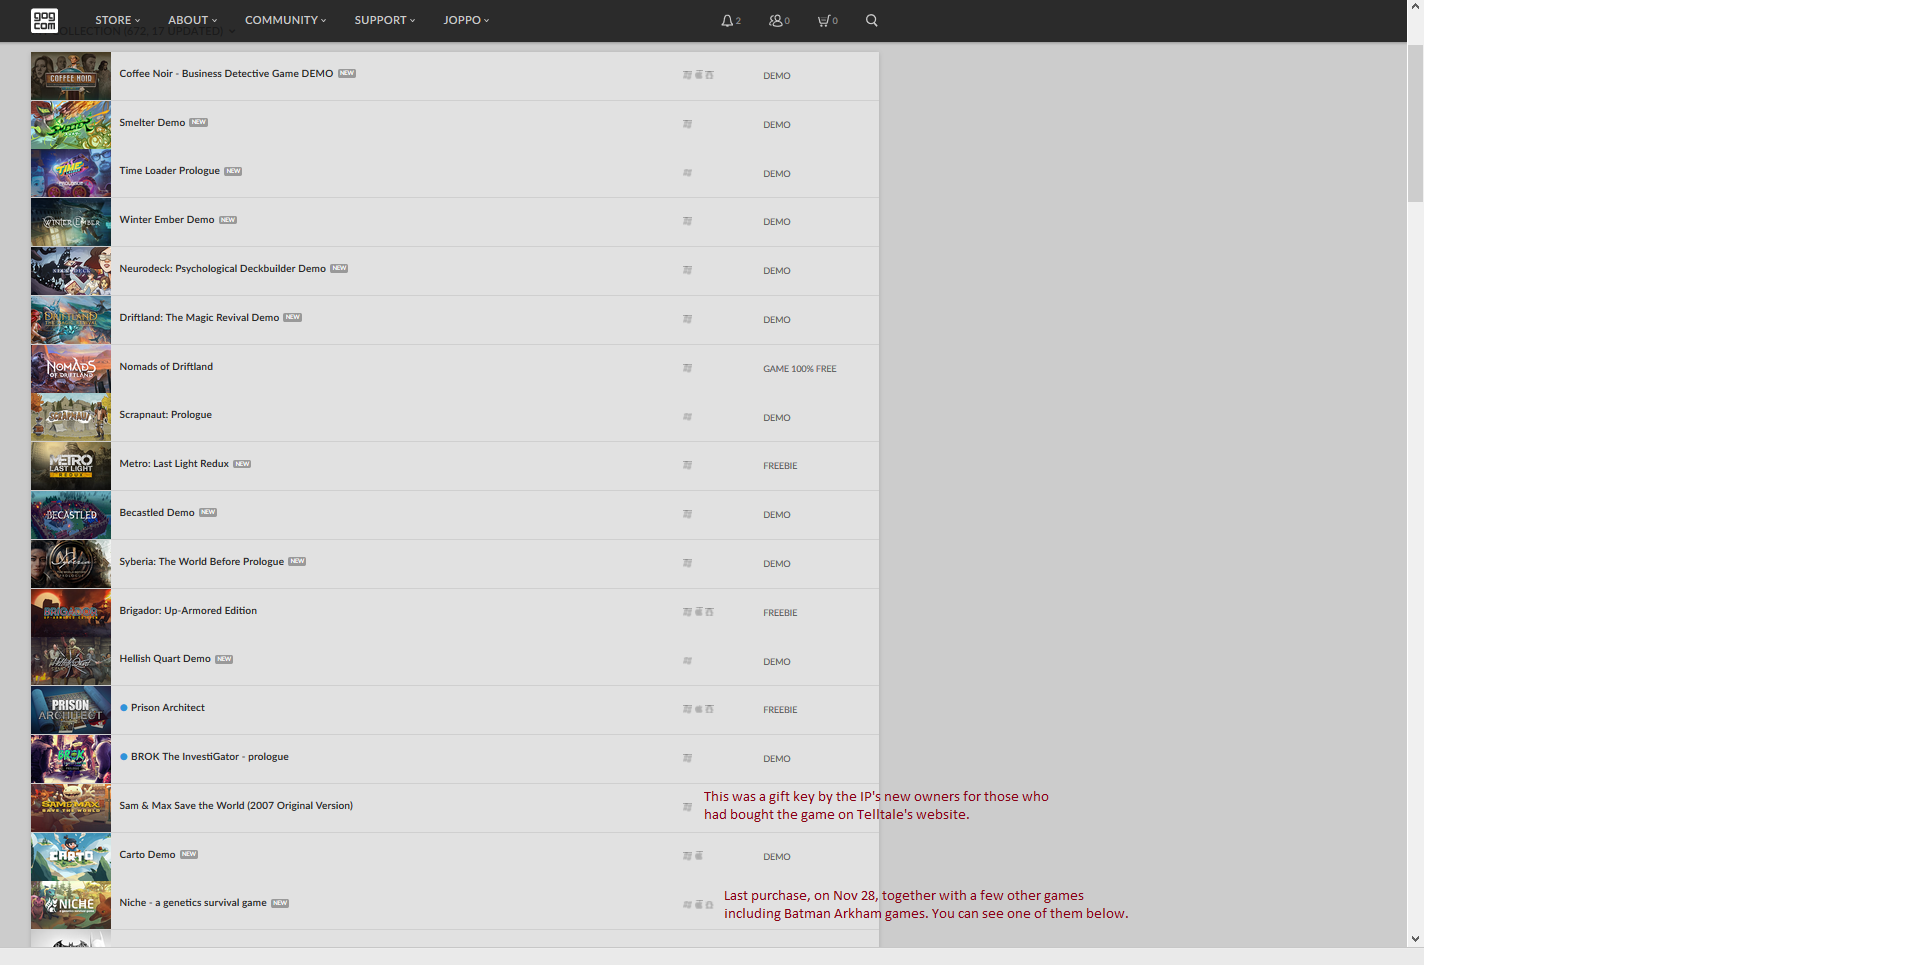Click the Winter Ember Demo thumbnail
1920x965 pixels.
[x=71, y=222]
